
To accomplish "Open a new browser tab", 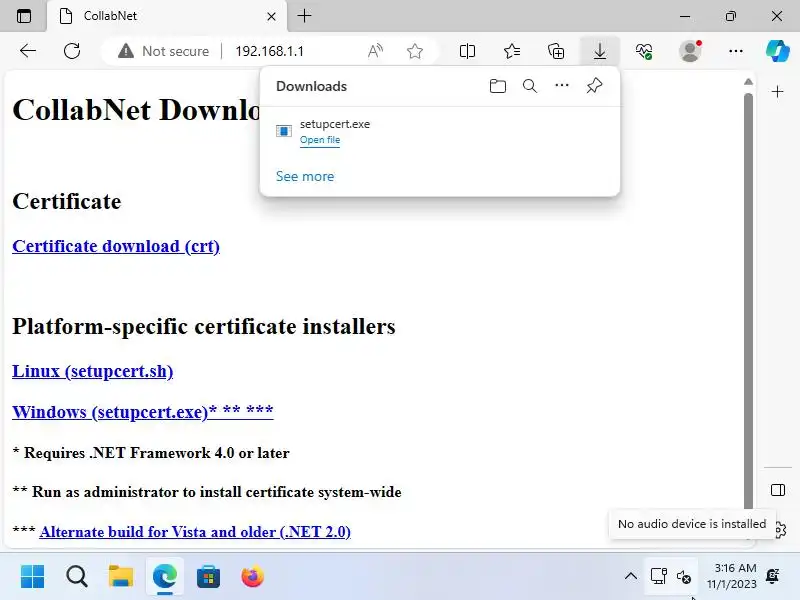I will tap(305, 16).
